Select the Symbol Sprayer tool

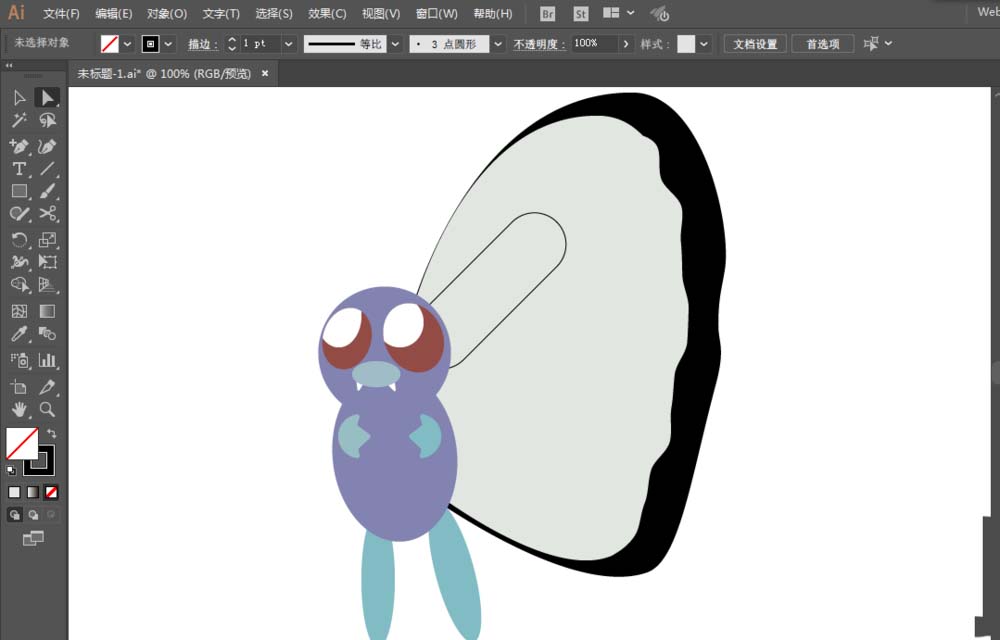pyautogui.click(x=19, y=360)
